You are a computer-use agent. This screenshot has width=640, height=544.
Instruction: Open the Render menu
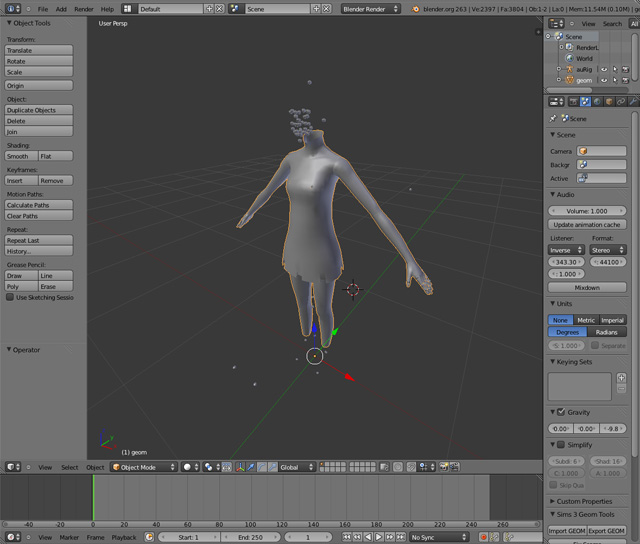(x=84, y=9)
